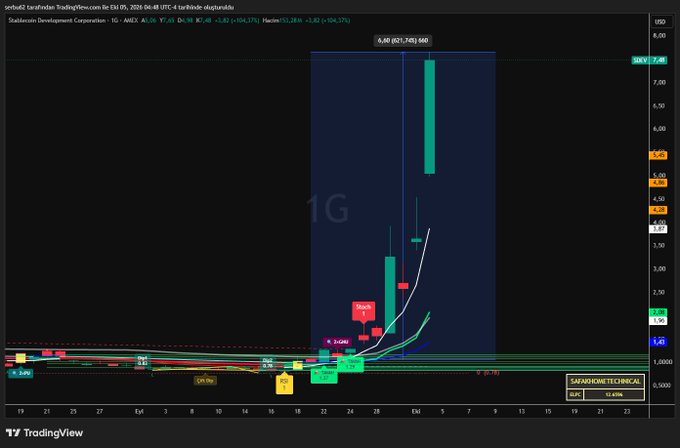The width and height of the screenshot is (680, 448).
Task: Click the Eki month label on time axis
Action: 416,412
